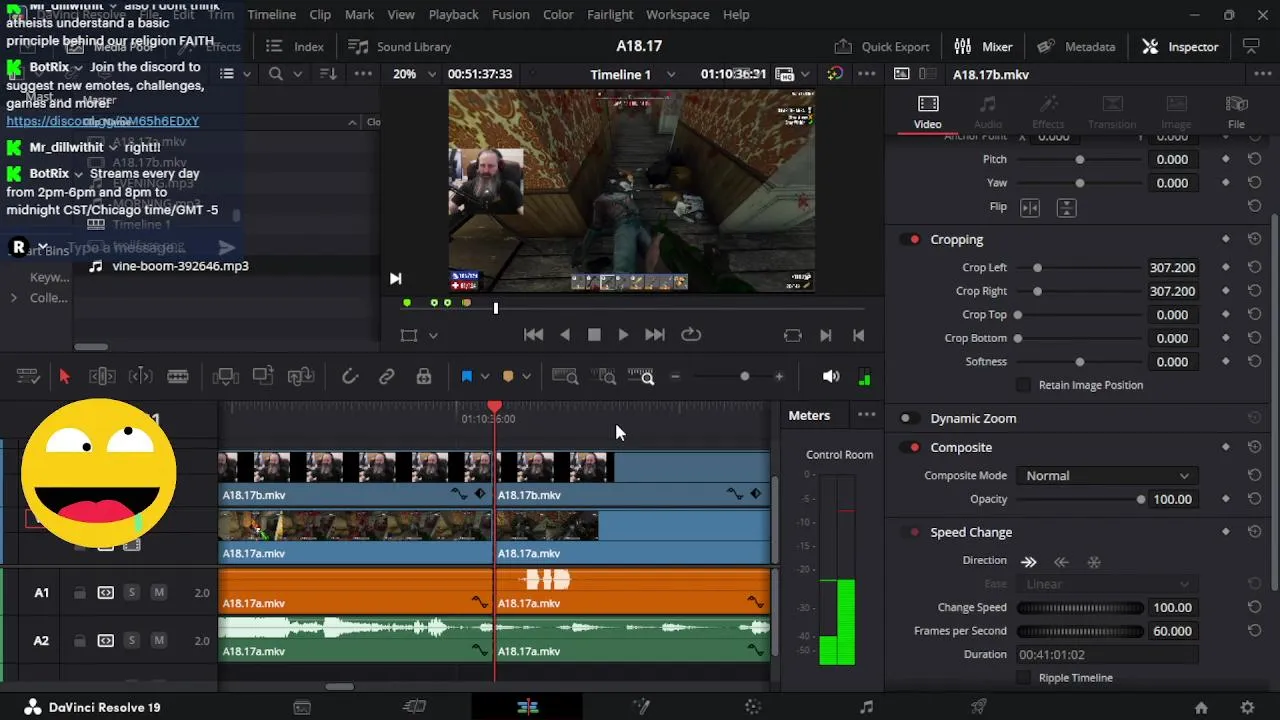Viewport: 1280px width, 720px height.
Task: Toggle timeline snapping
Action: pos(349,376)
